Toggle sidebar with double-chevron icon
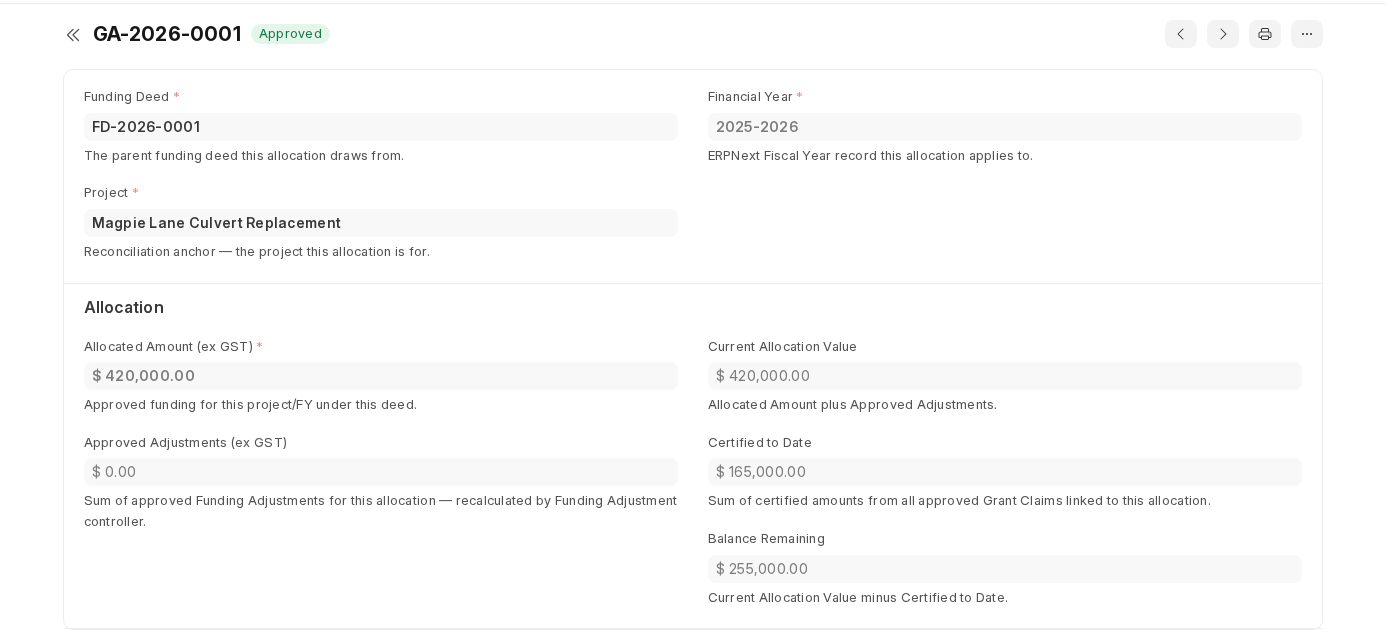1400x641 pixels. point(73,35)
